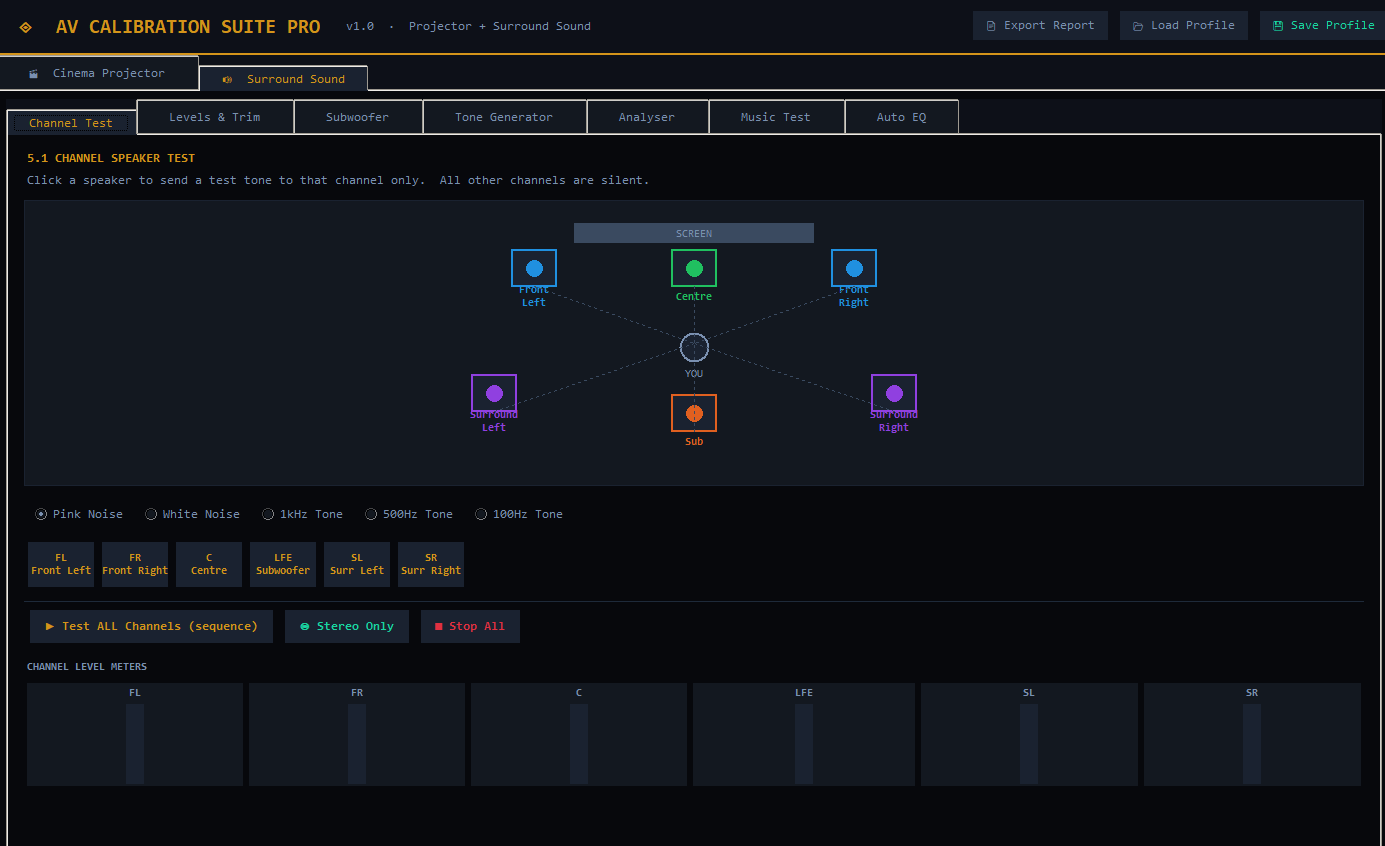Click the "5.1 CHANNEL SPEAKER TEST" heading
Image resolution: width=1385 pixels, height=846 pixels.
pos(111,158)
